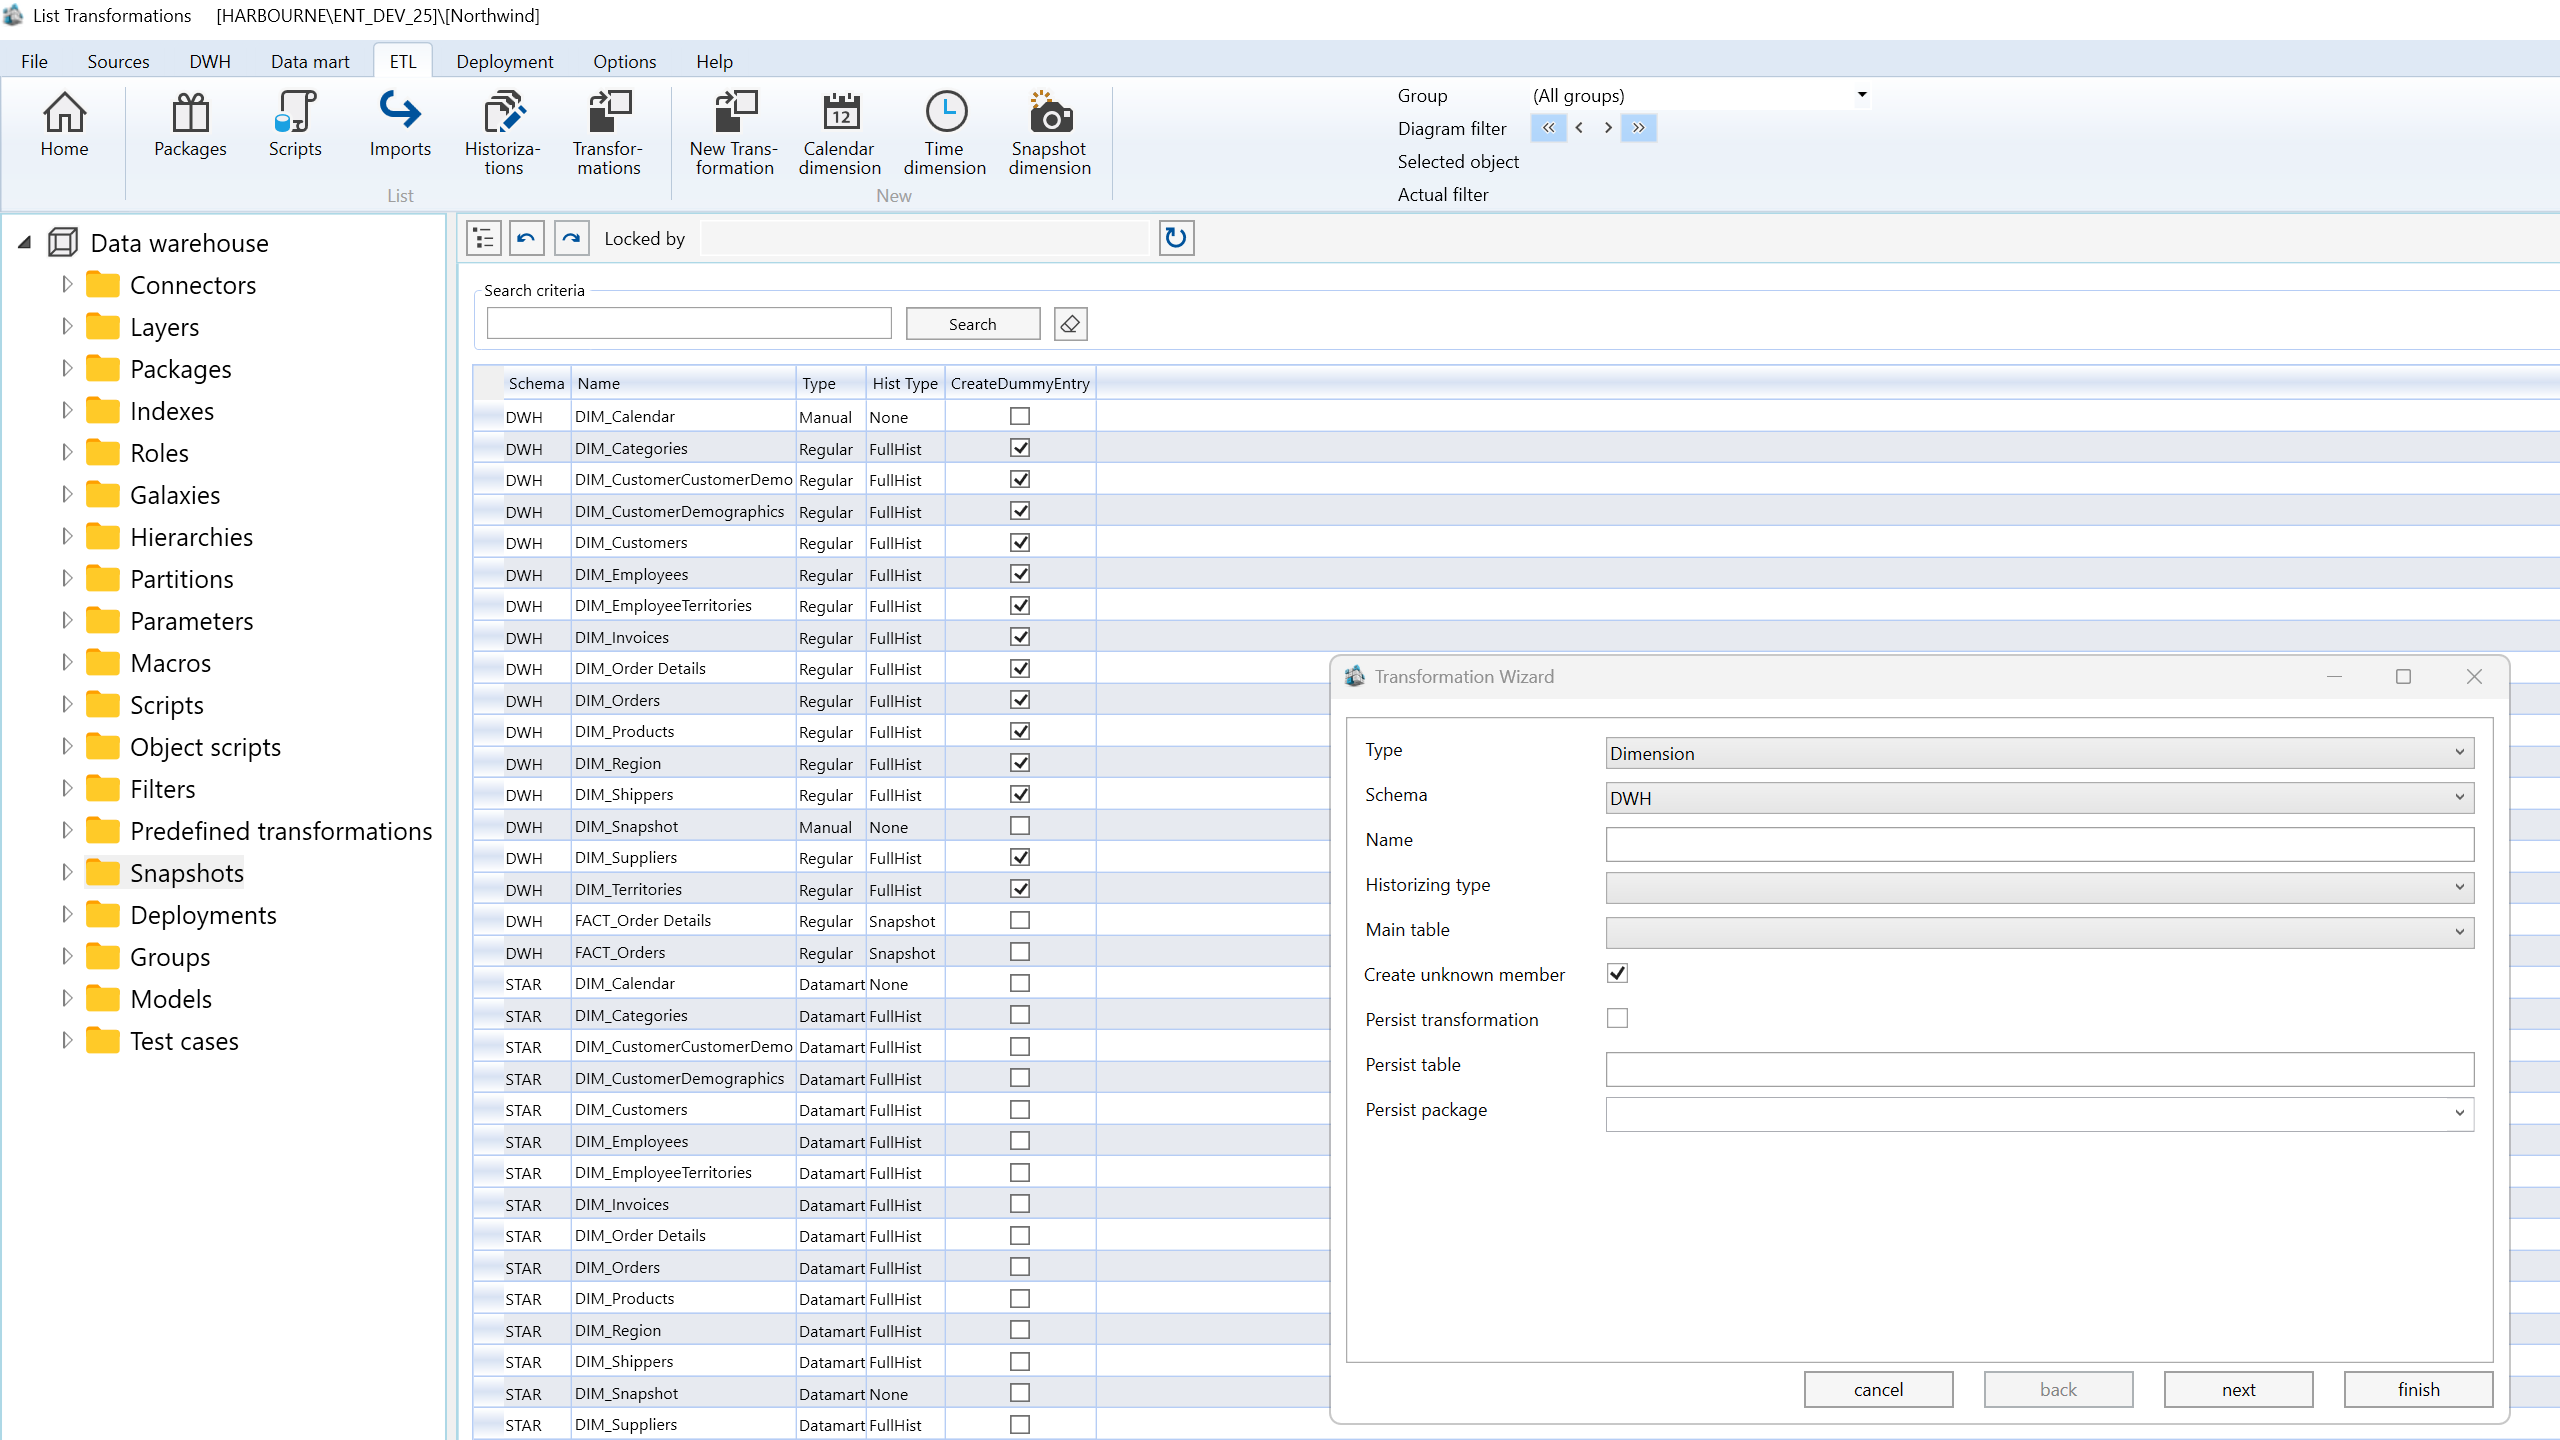Expand the Hierarchies tree node
Image resolution: width=2560 pixels, height=1440 pixels.
tap(67, 536)
